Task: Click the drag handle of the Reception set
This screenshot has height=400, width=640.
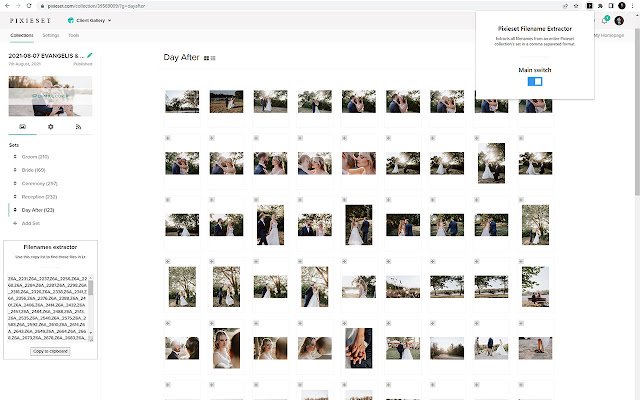Action: pos(15,197)
